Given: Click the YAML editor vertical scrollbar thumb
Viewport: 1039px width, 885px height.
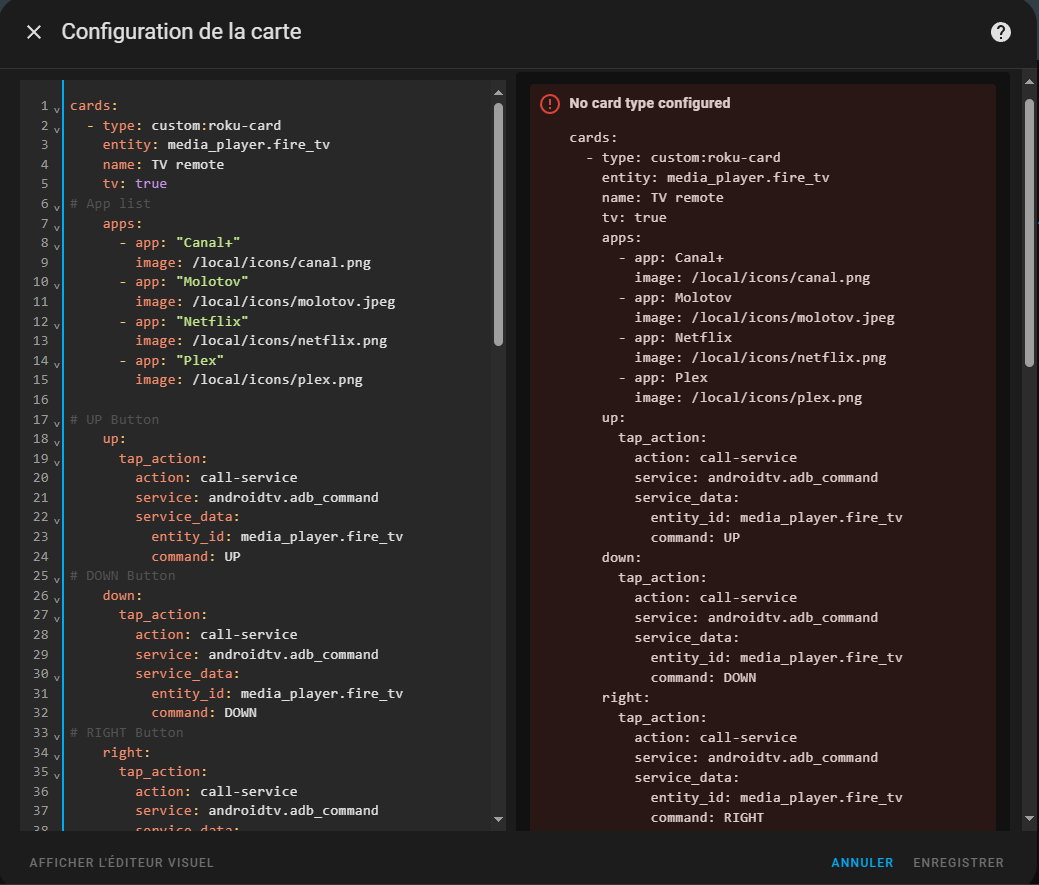Looking at the screenshot, I should (498, 224).
